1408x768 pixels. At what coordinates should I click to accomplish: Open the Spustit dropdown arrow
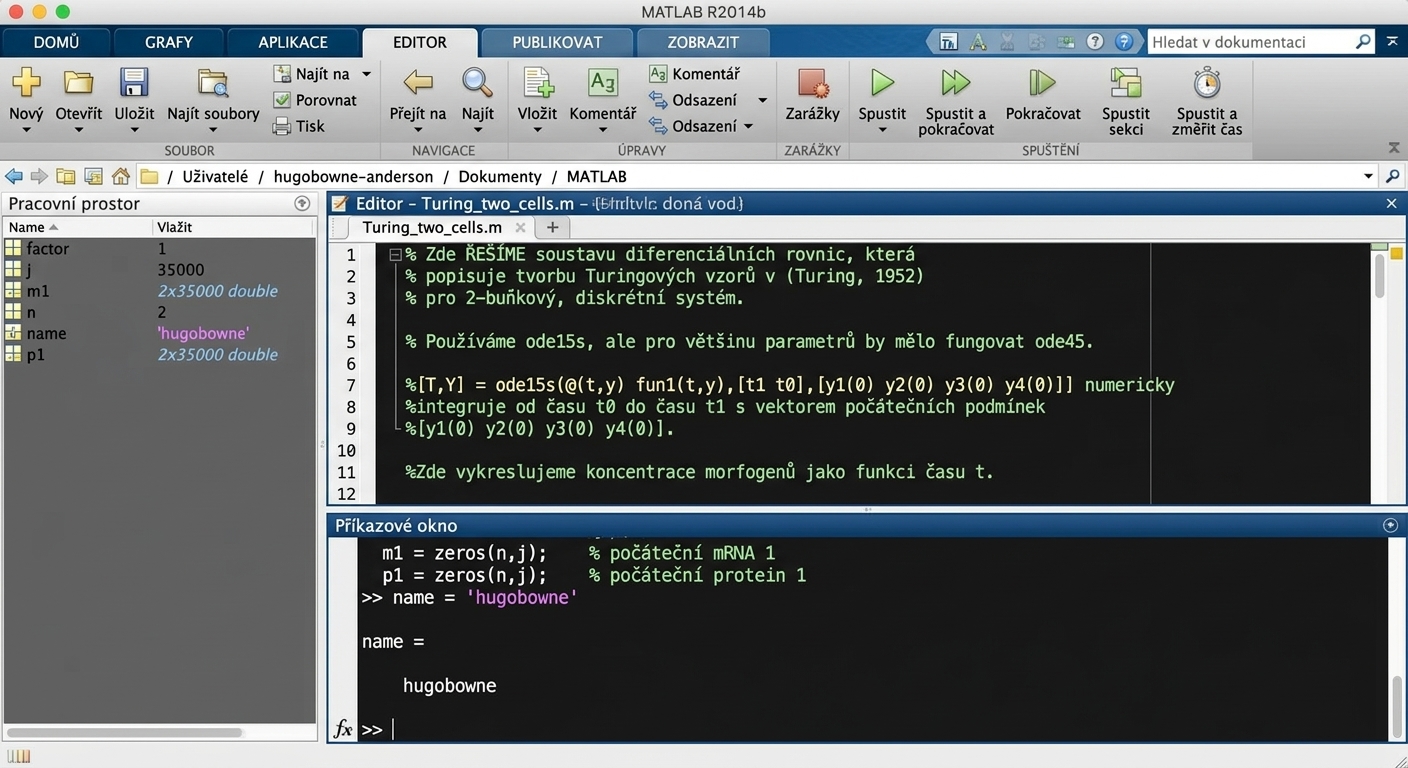pos(882,130)
